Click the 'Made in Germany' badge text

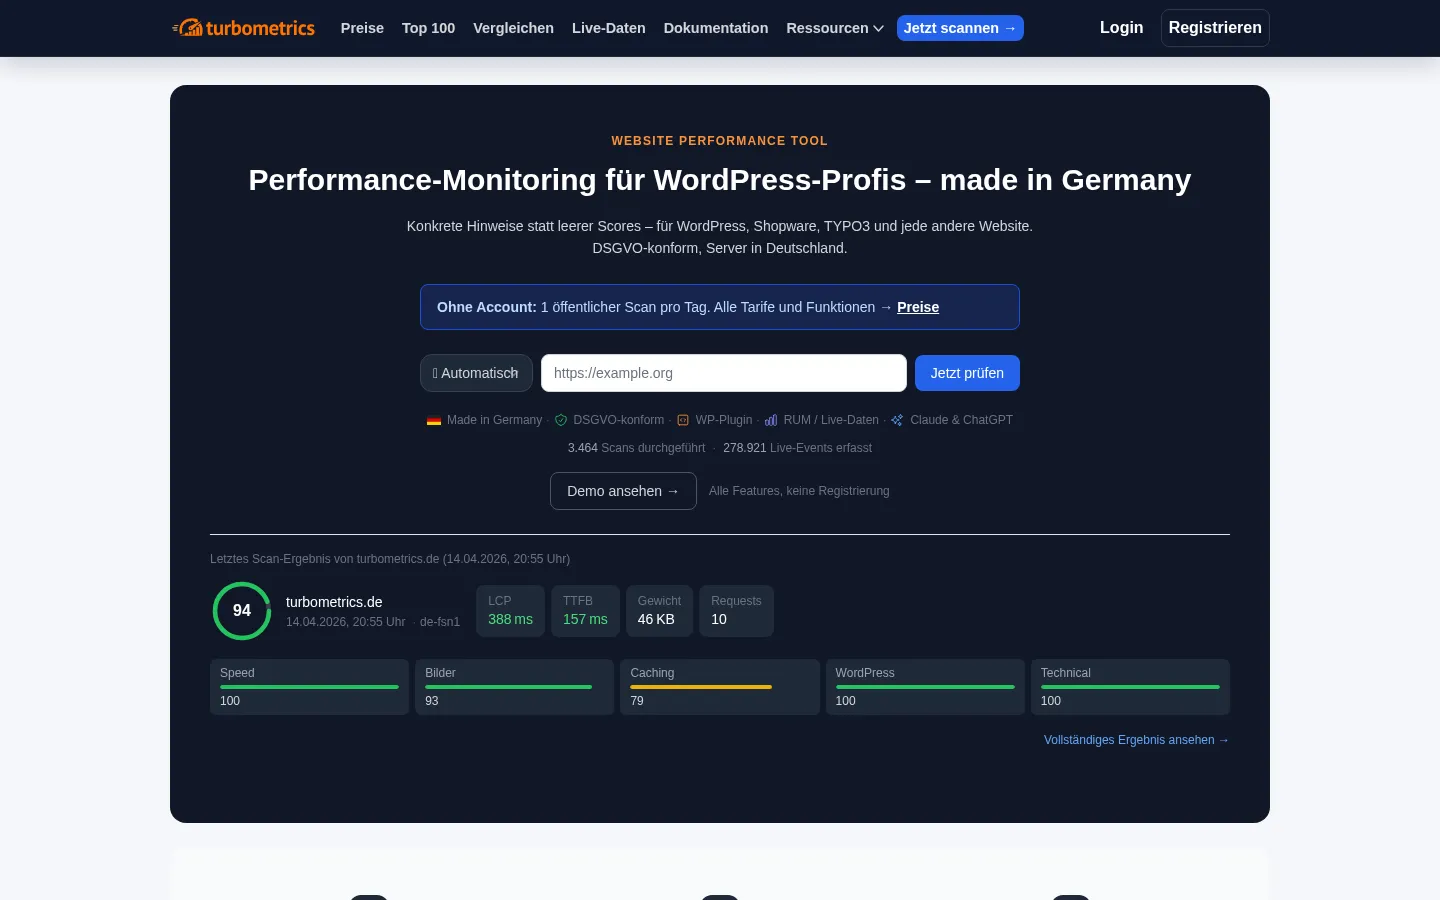click(494, 420)
